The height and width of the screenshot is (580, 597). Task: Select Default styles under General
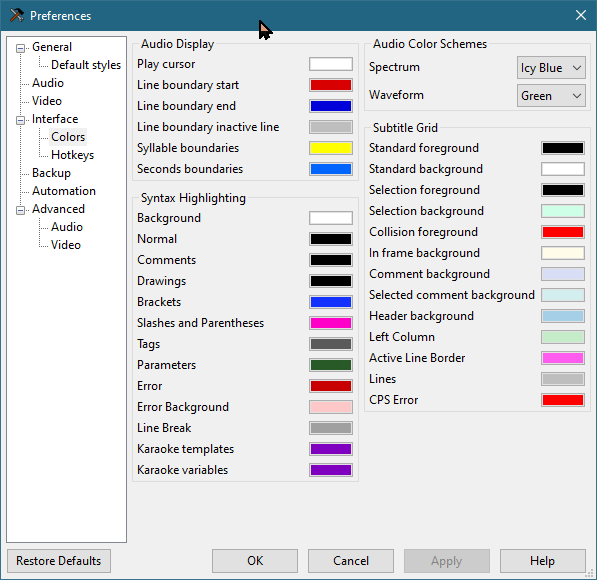click(x=86, y=65)
